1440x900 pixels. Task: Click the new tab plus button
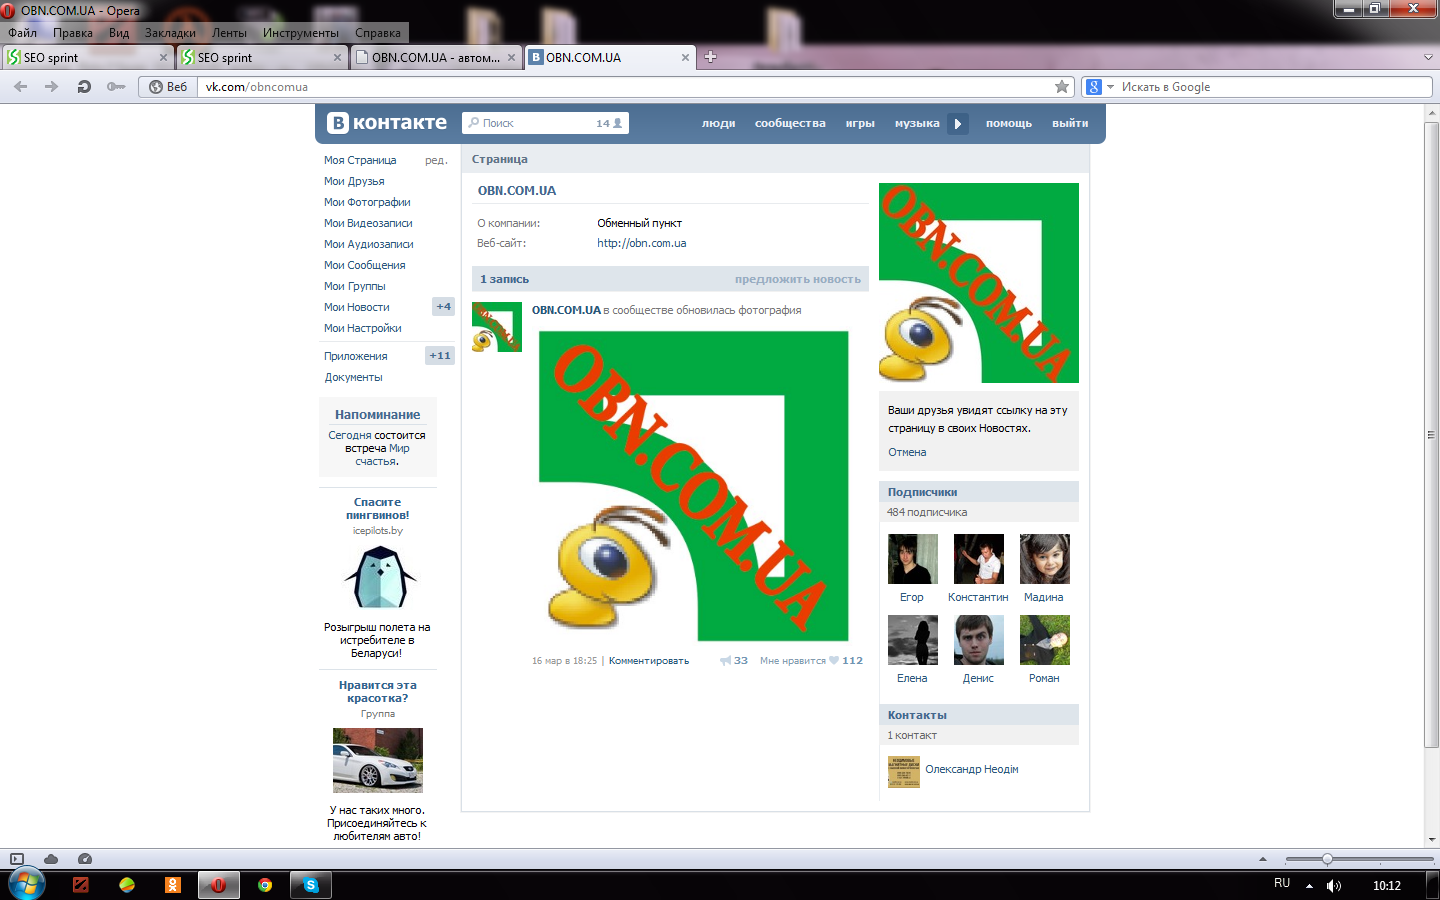pos(710,57)
